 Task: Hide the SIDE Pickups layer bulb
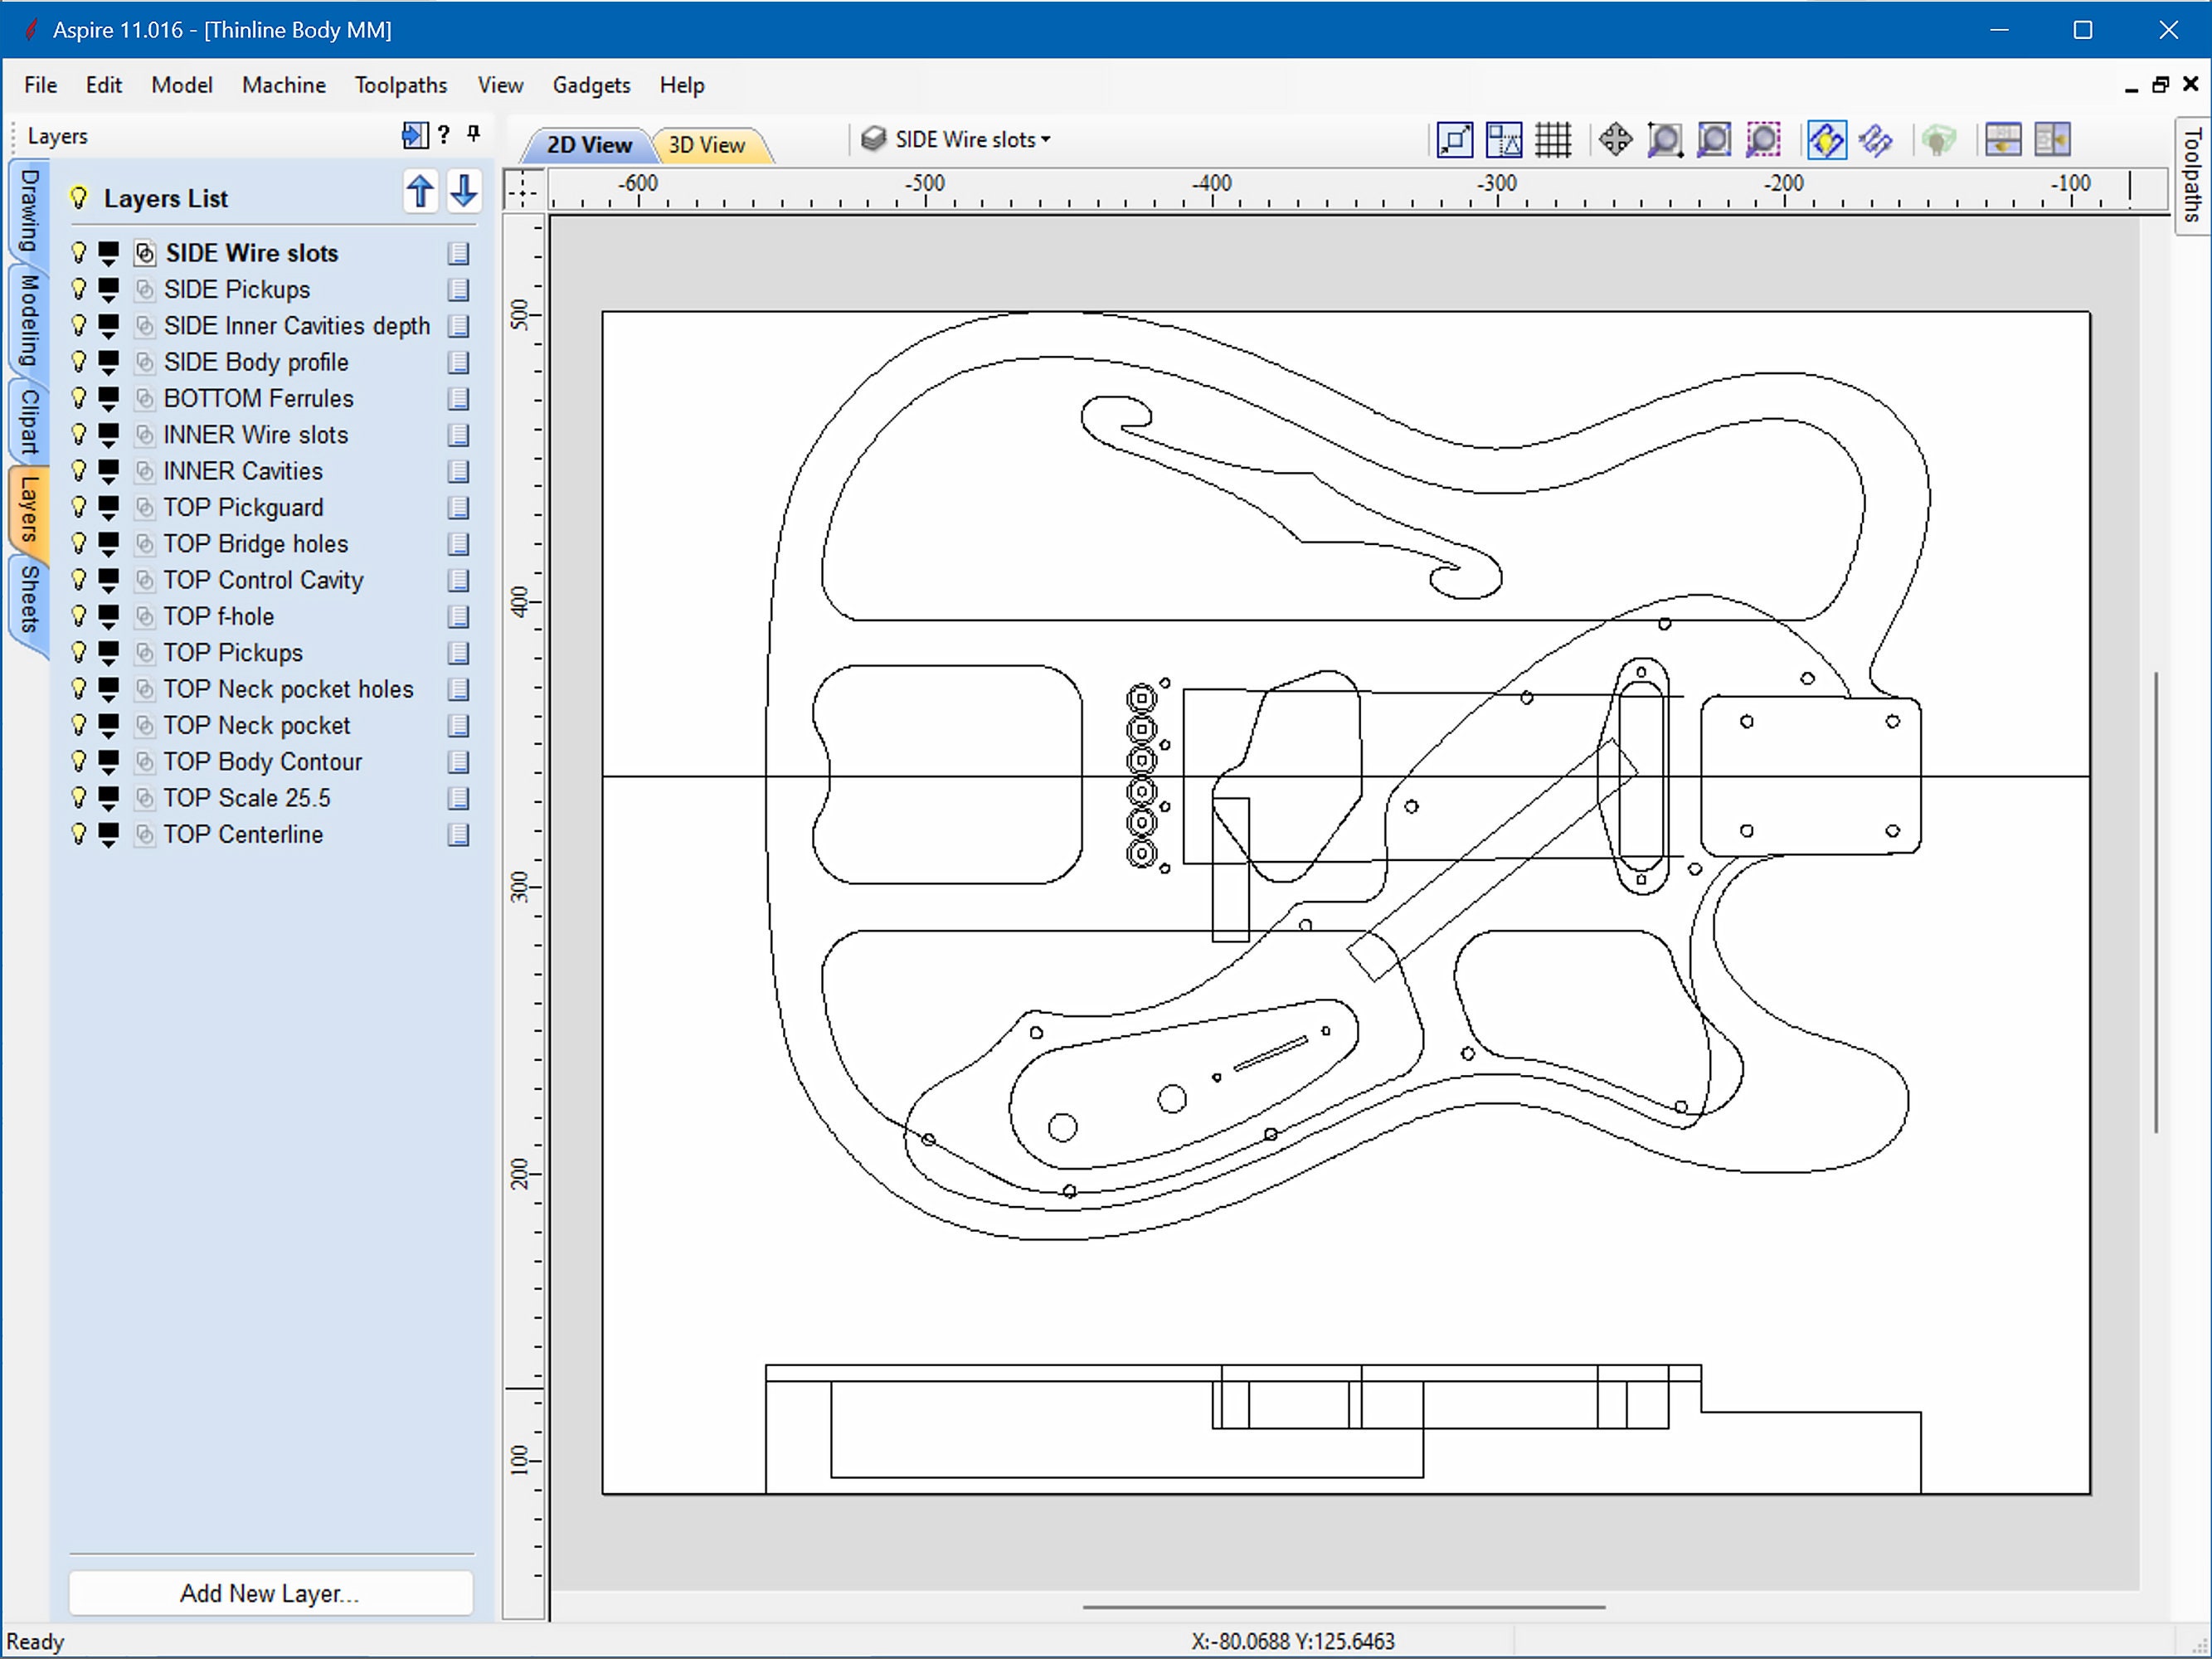pos(80,289)
